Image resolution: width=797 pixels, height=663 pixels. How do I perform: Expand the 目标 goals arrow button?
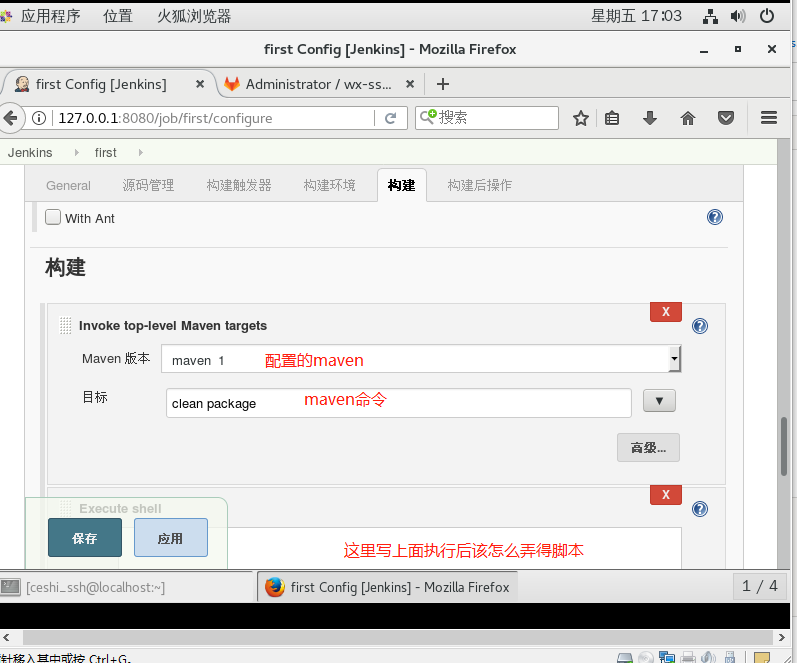[659, 401]
